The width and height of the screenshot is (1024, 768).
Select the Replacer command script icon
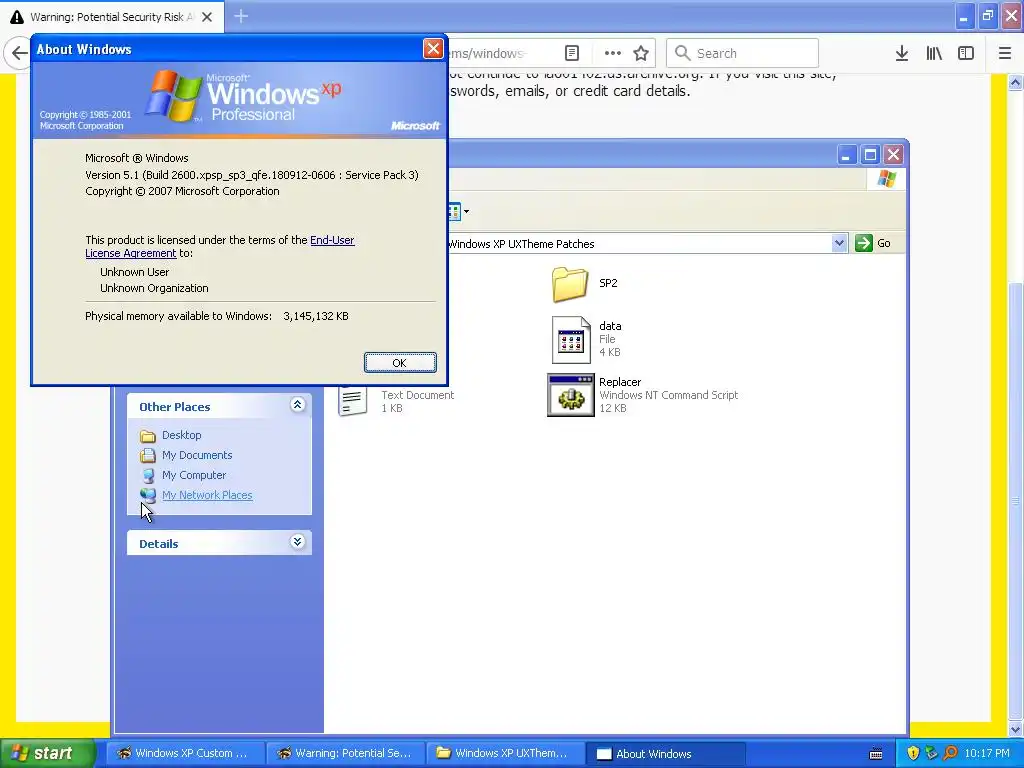point(571,394)
